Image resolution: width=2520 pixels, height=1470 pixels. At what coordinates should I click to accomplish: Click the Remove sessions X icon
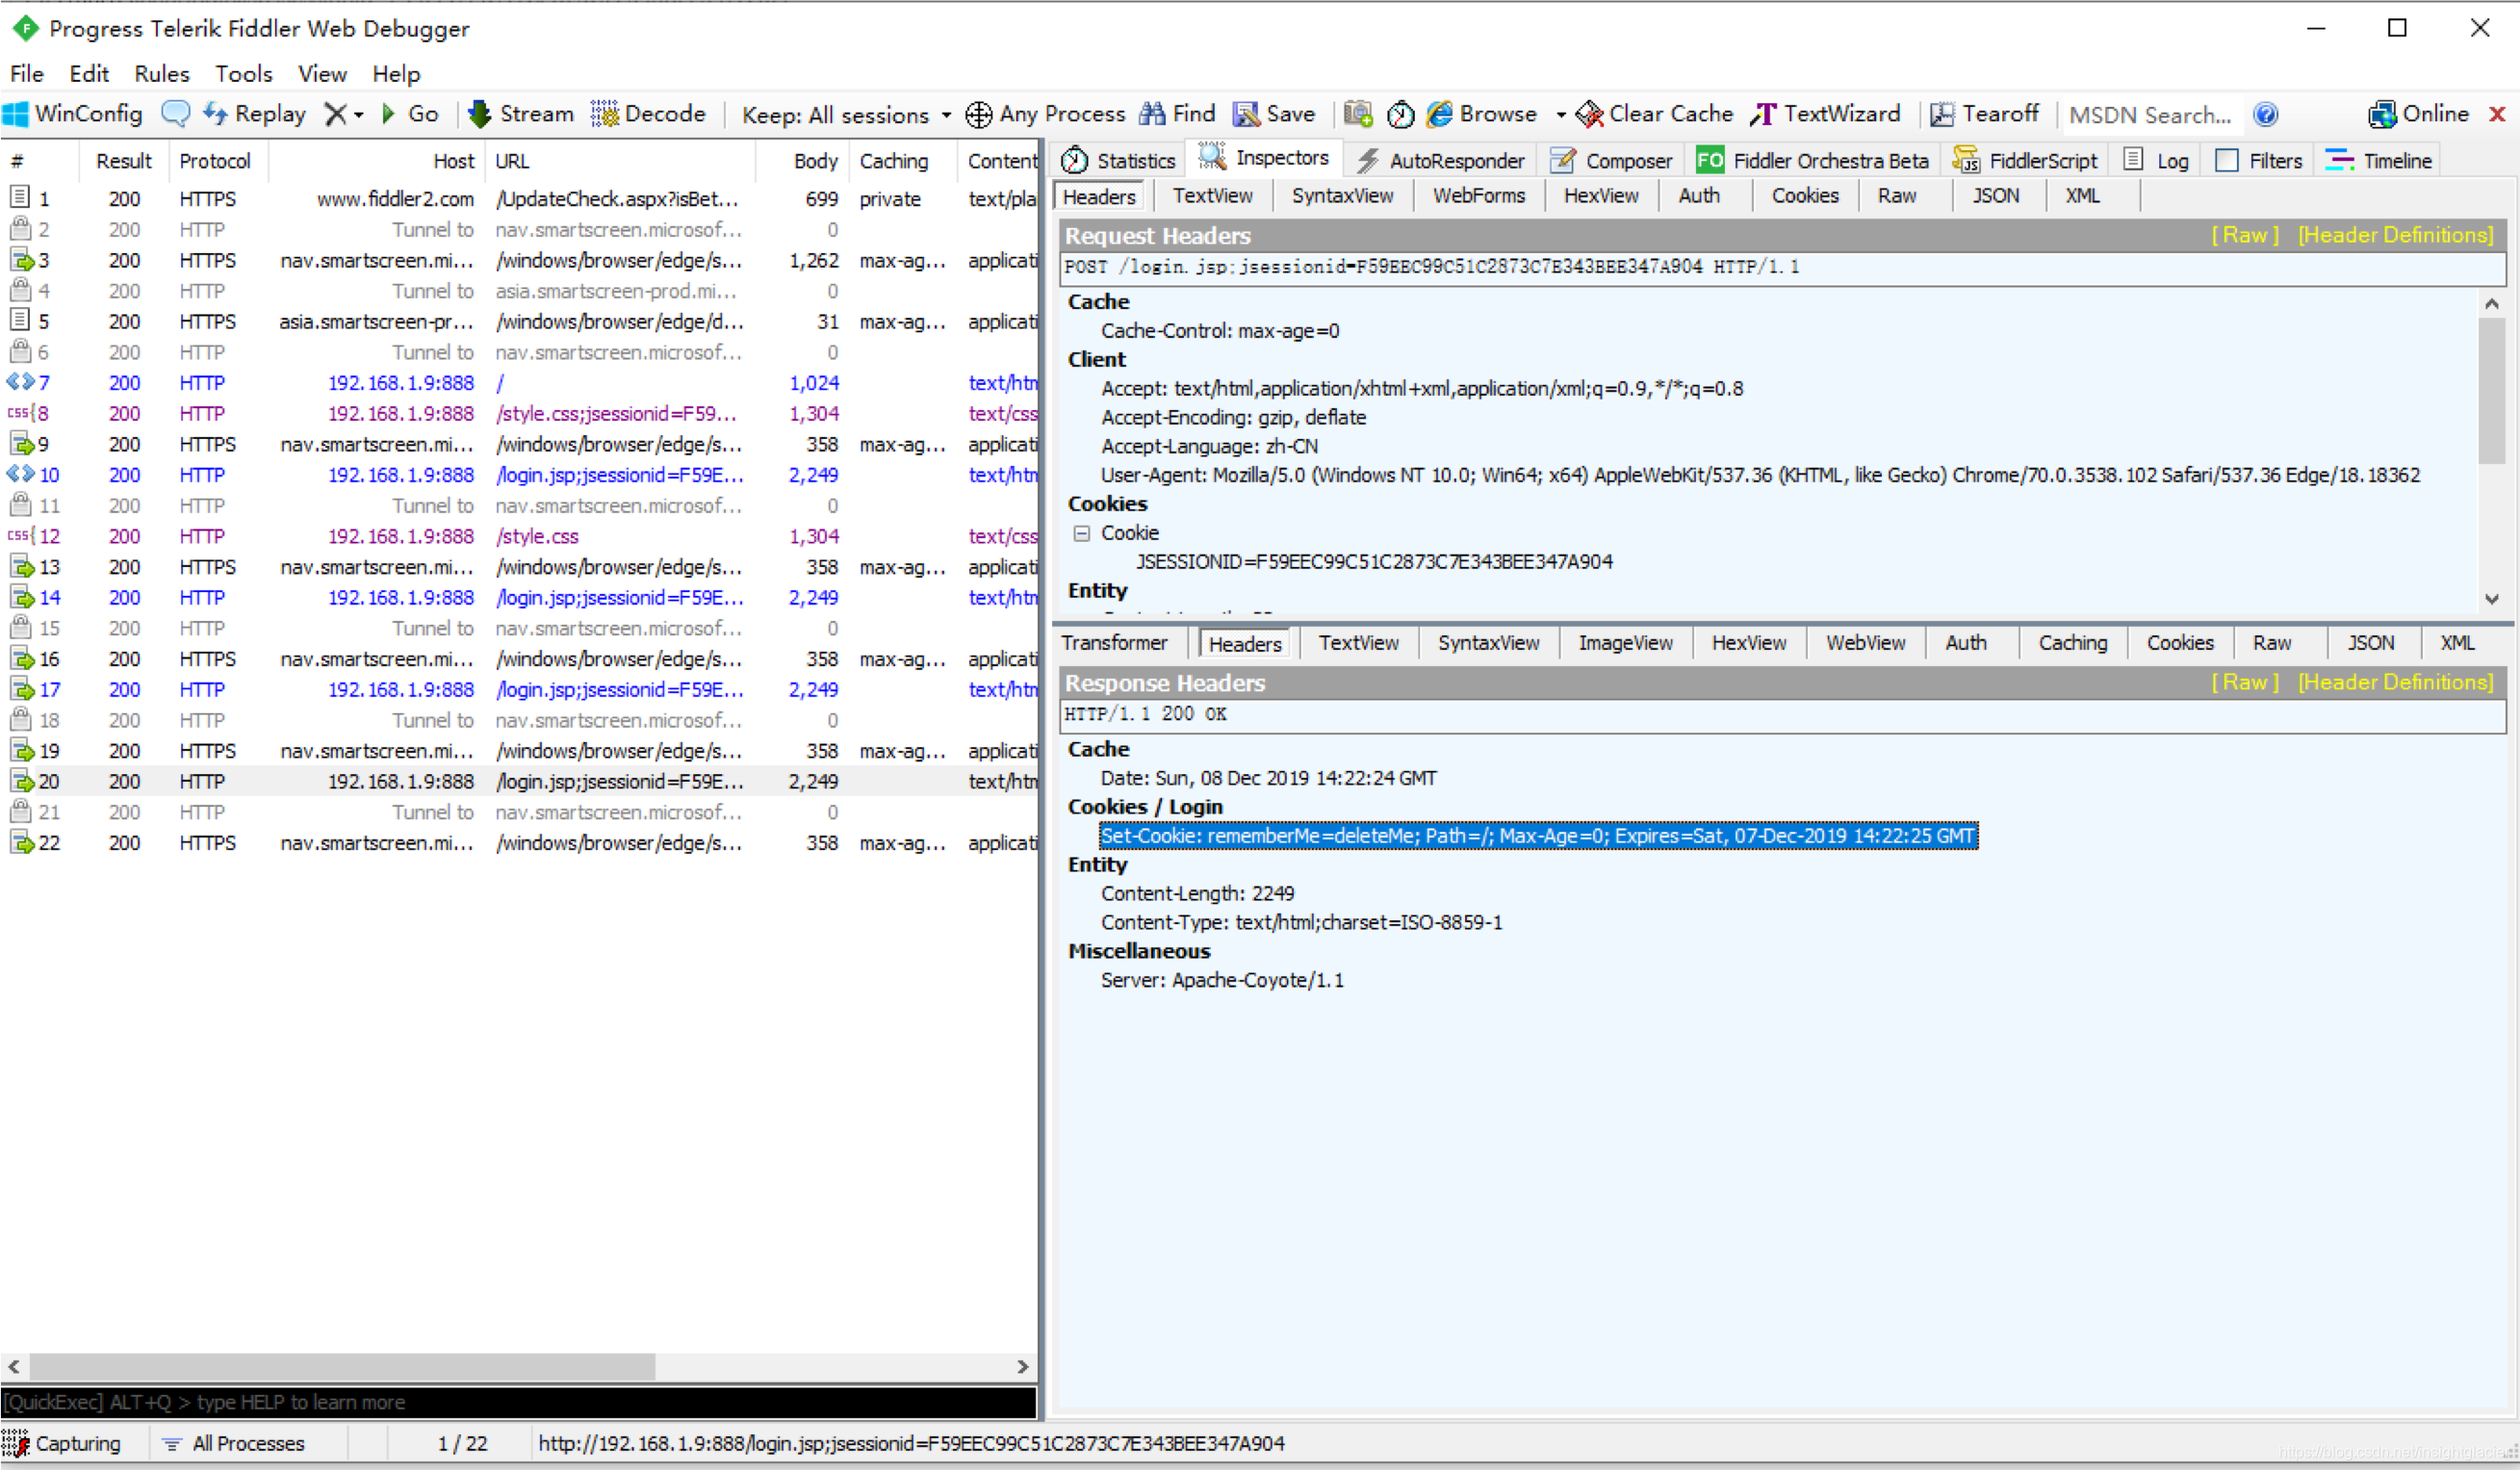(336, 114)
